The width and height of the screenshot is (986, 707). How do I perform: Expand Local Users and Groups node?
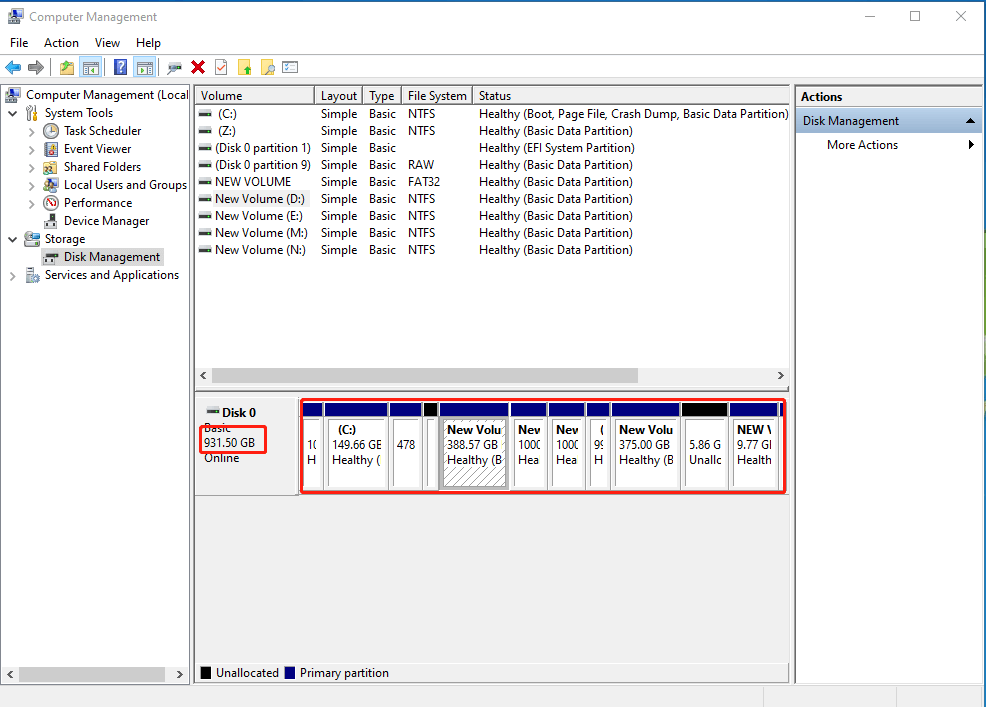coord(31,186)
